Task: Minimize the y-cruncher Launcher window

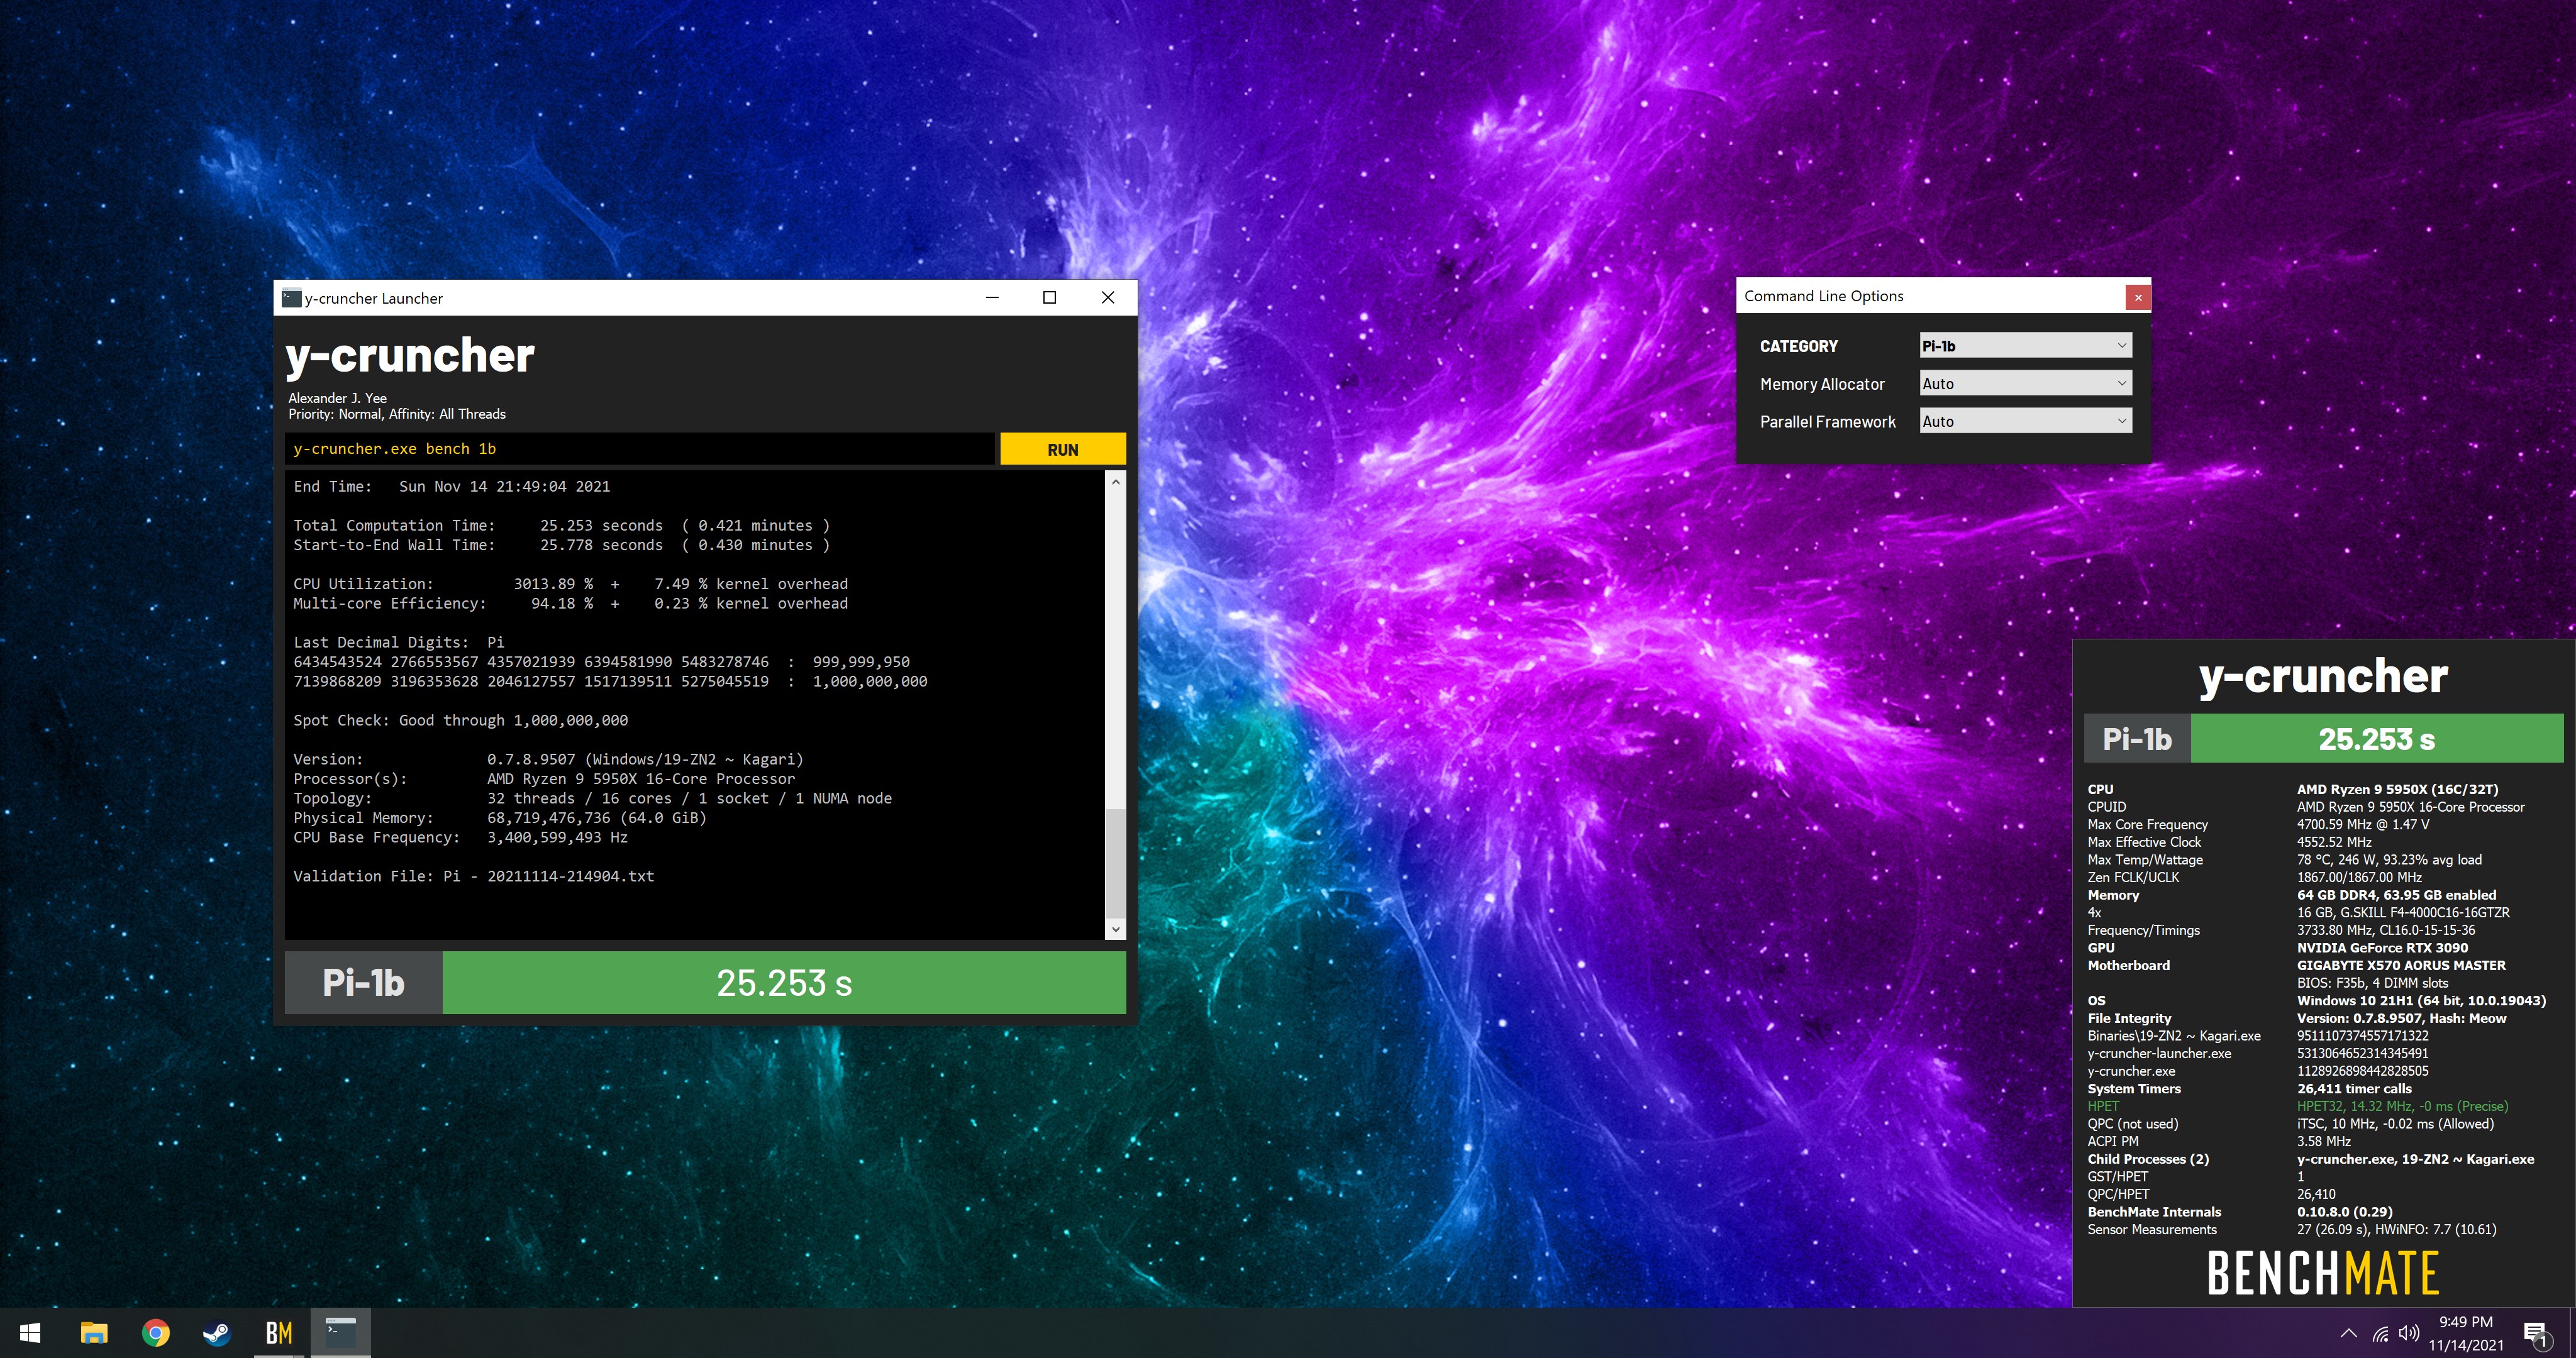Action: pyautogui.click(x=992, y=297)
